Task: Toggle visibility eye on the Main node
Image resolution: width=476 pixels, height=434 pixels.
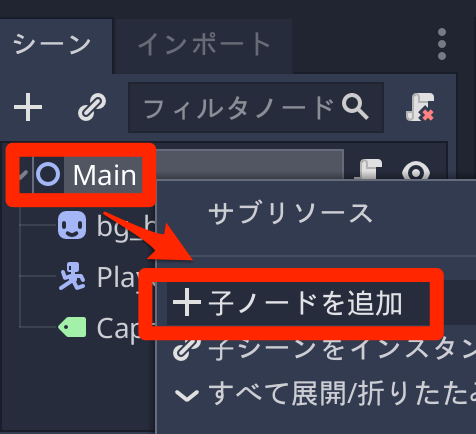Action: click(x=416, y=171)
